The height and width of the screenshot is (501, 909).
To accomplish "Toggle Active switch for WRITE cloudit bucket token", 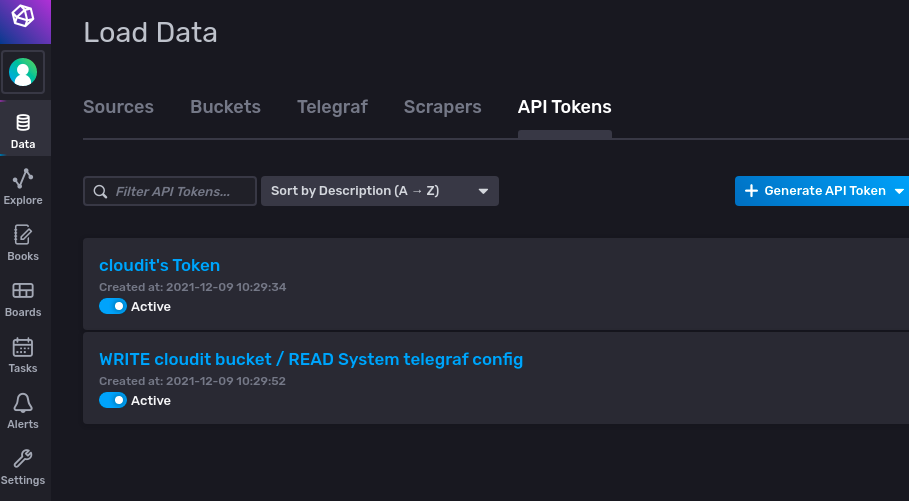I will point(113,400).
